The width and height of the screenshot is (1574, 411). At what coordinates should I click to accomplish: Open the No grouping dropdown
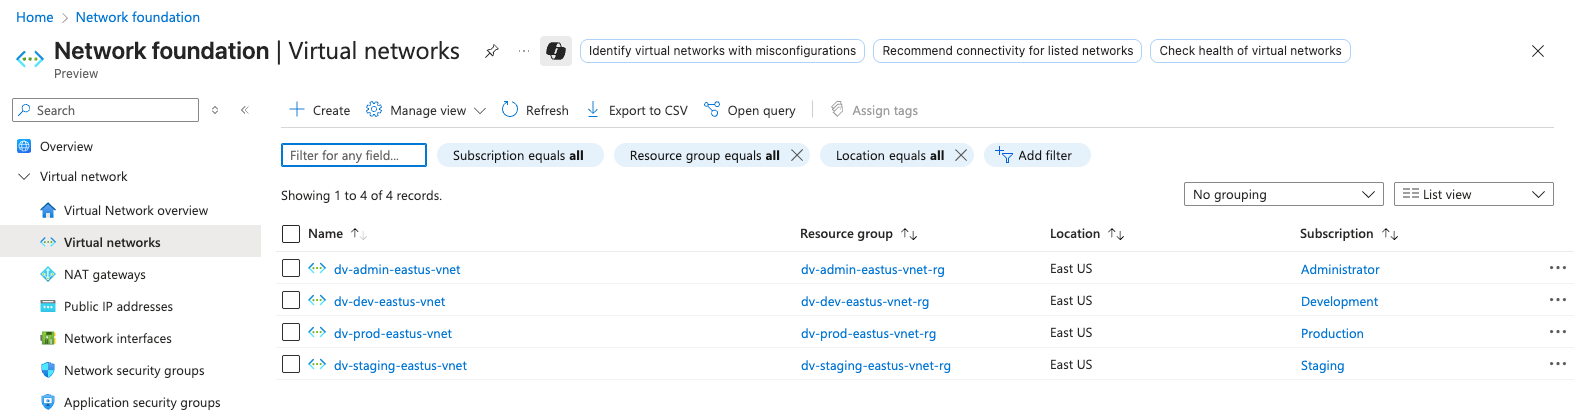tap(1283, 194)
